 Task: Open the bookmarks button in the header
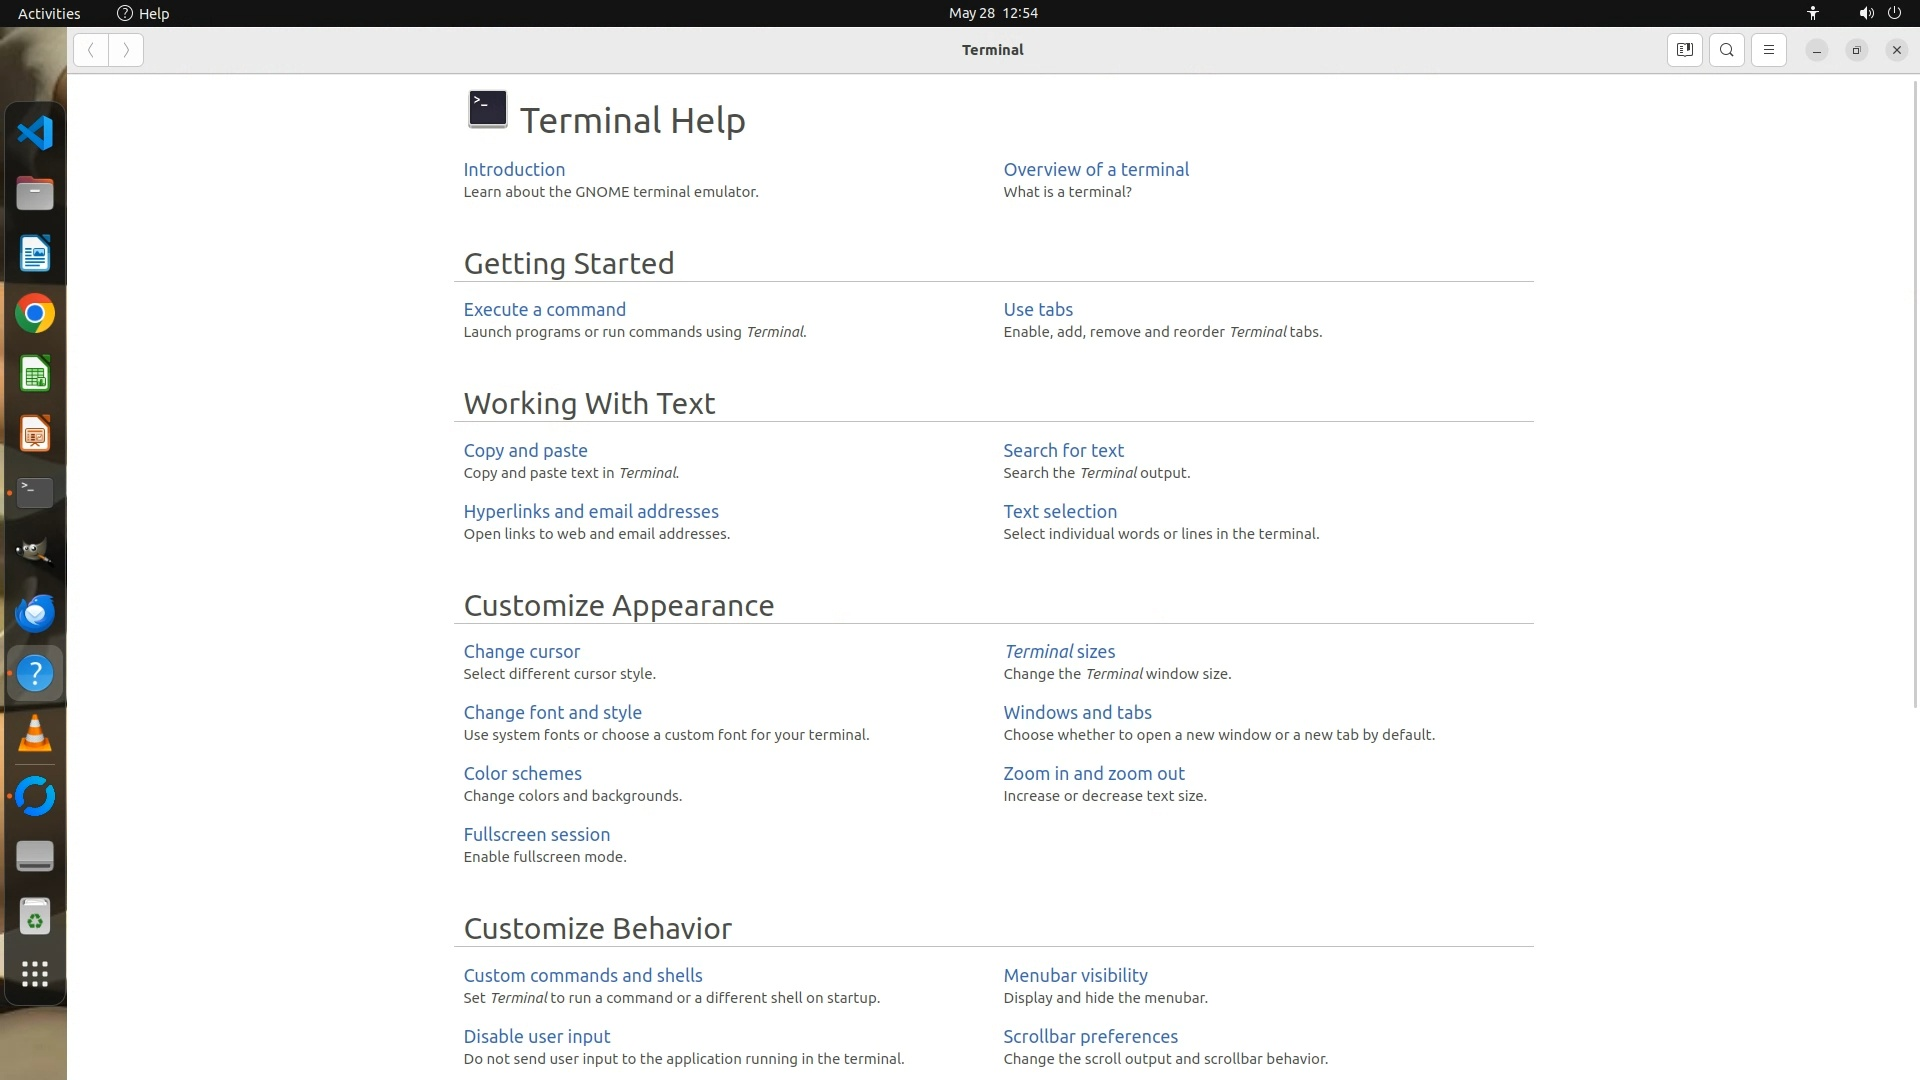[x=1685, y=50]
